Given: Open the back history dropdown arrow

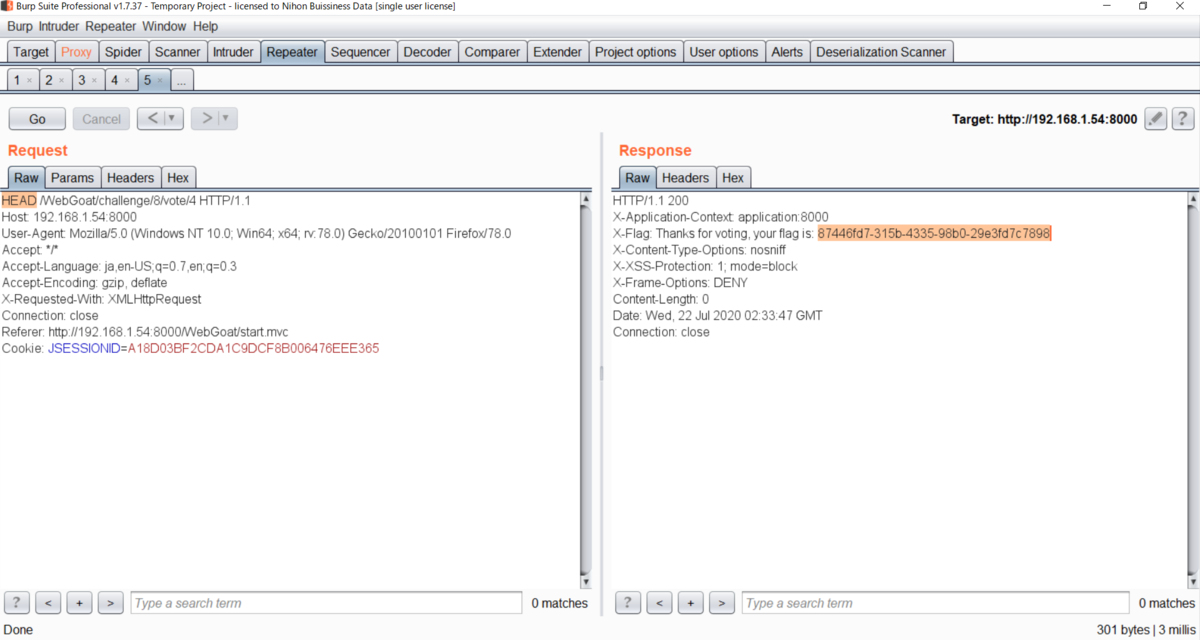Looking at the screenshot, I should [x=174, y=119].
